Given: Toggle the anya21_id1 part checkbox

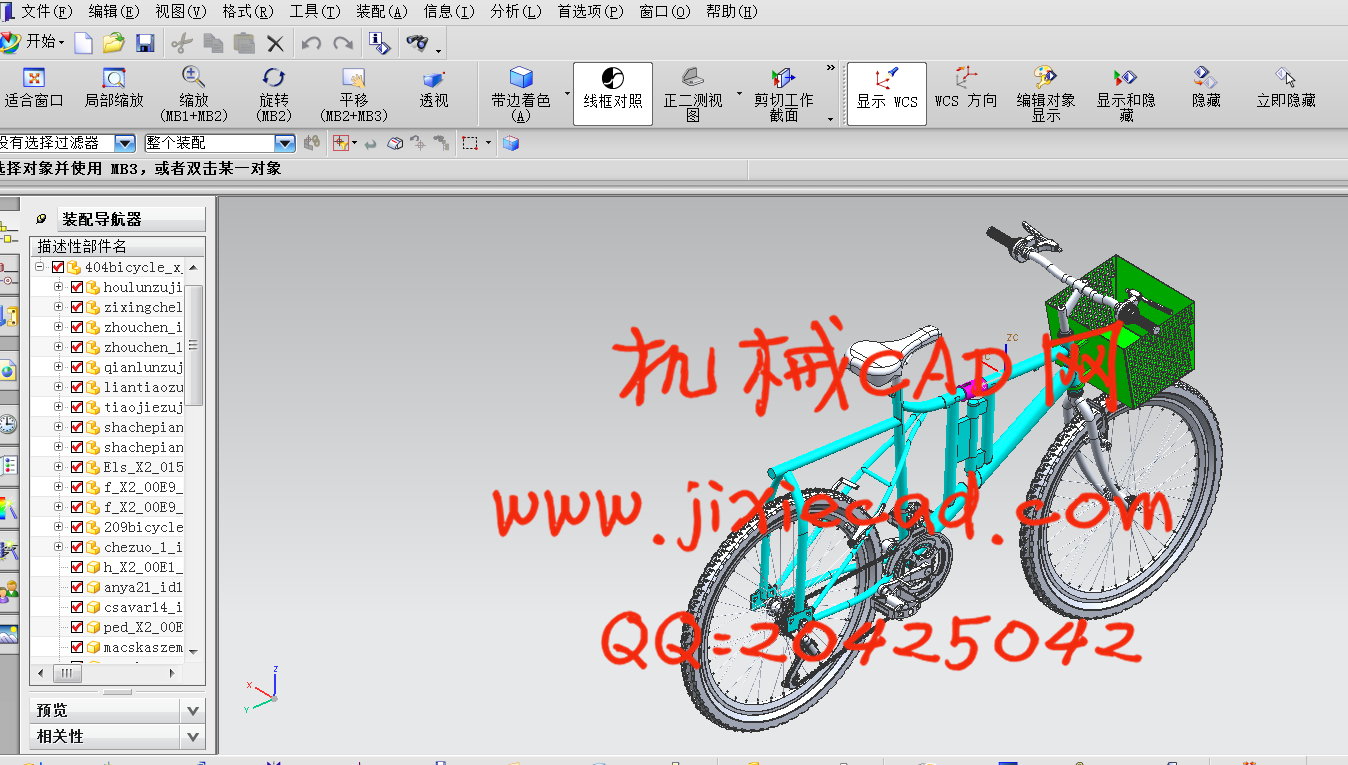Looking at the screenshot, I should 77,587.
